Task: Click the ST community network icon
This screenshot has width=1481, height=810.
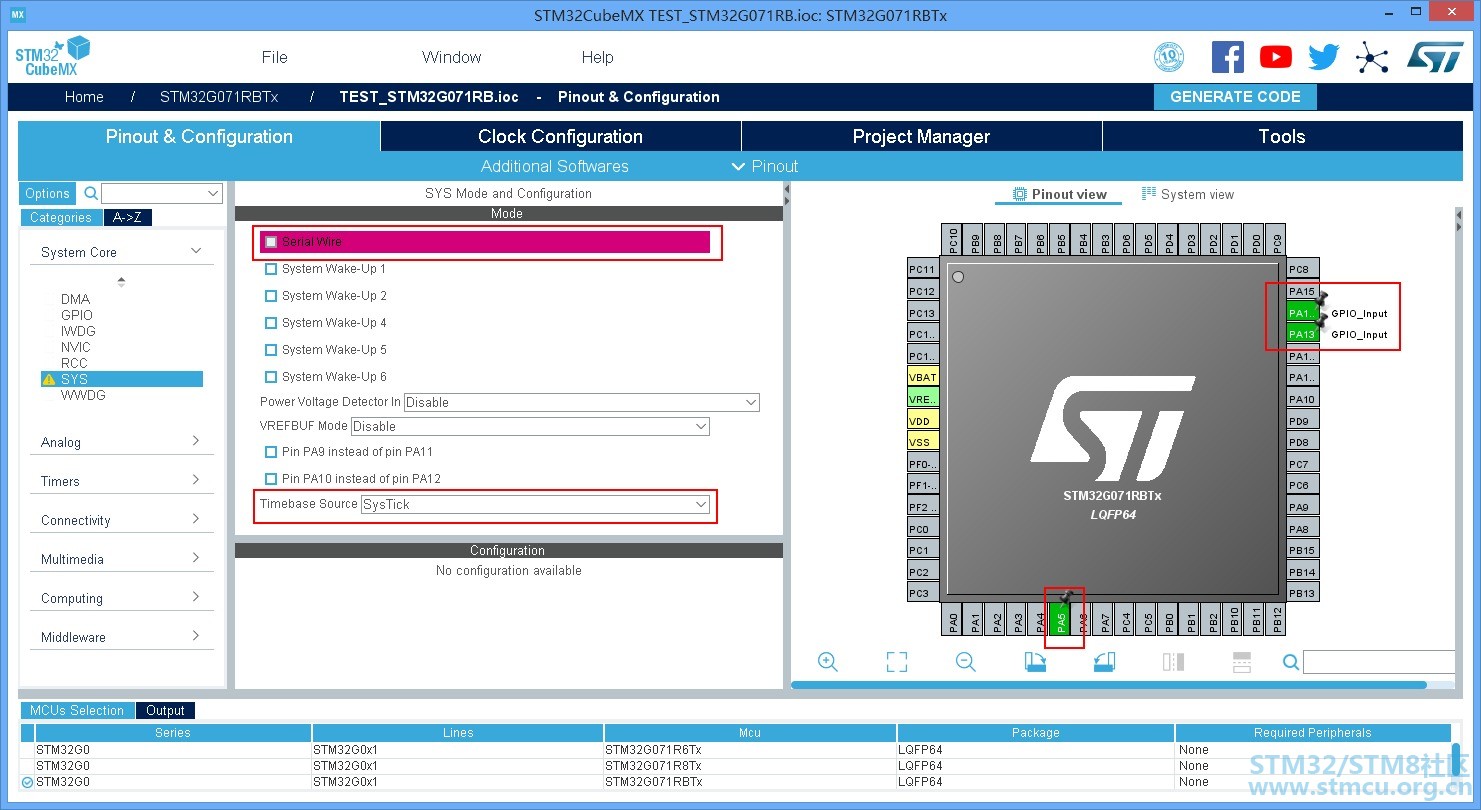Action: coord(1372,57)
